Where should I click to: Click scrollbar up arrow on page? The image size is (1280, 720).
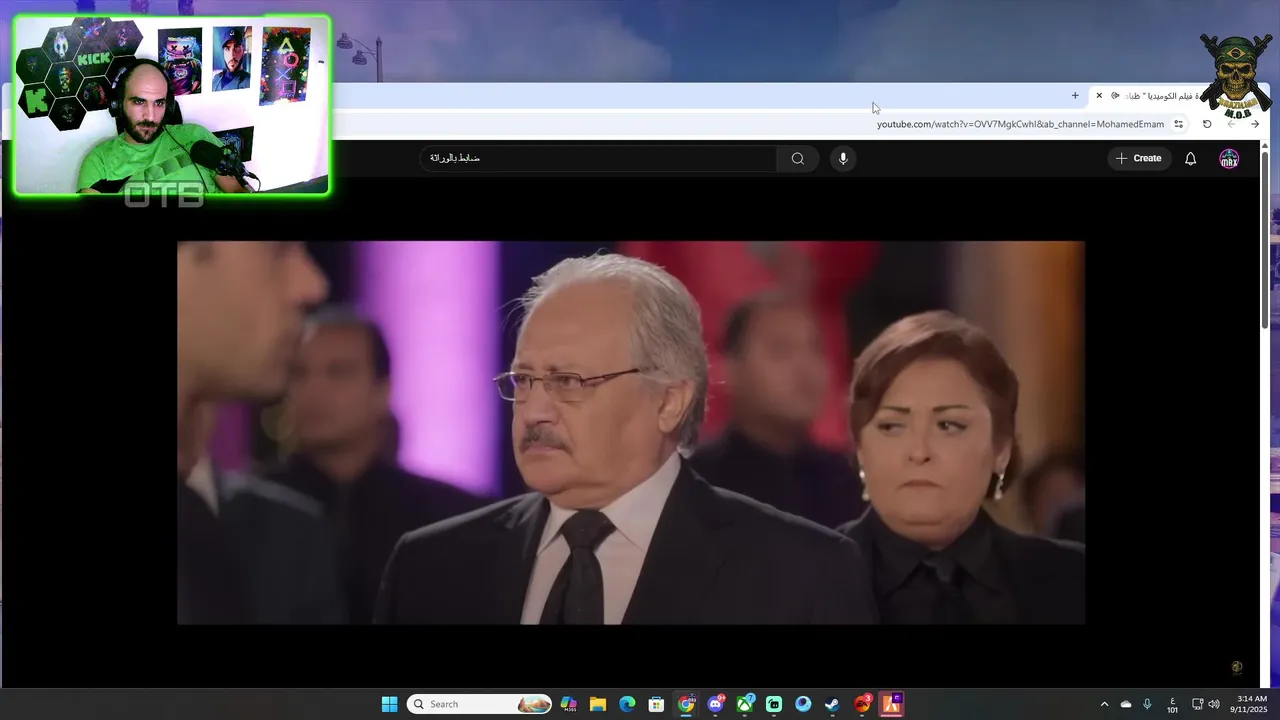pyautogui.click(x=1265, y=147)
